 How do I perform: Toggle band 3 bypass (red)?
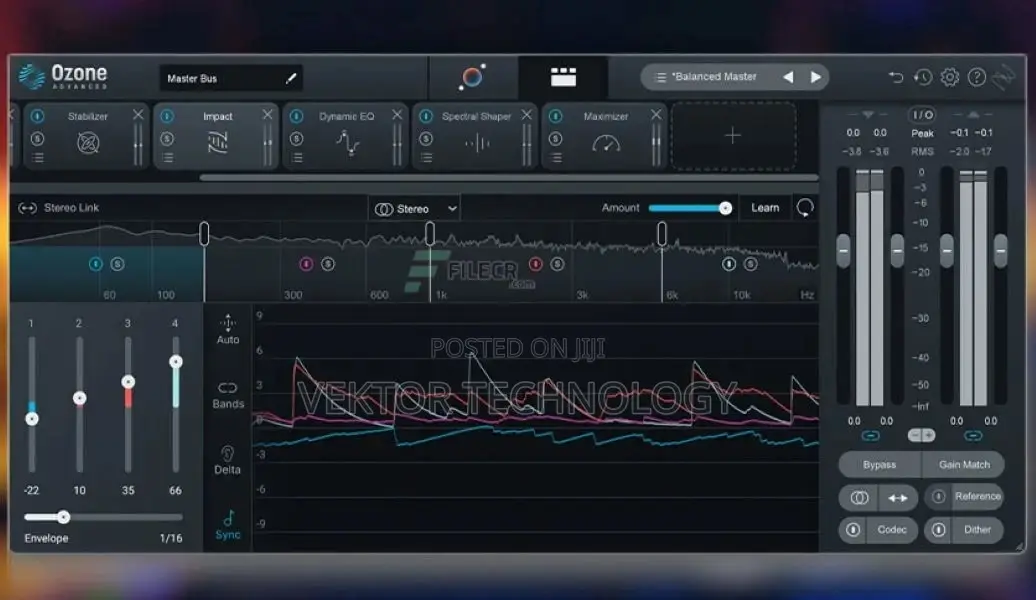tap(536, 264)
